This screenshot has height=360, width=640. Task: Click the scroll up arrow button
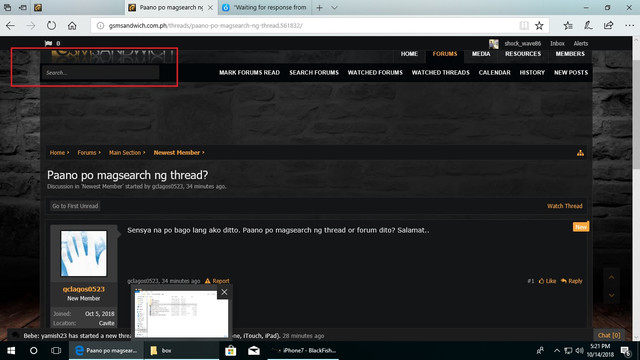pyautogui.click(x=611, y=278)
